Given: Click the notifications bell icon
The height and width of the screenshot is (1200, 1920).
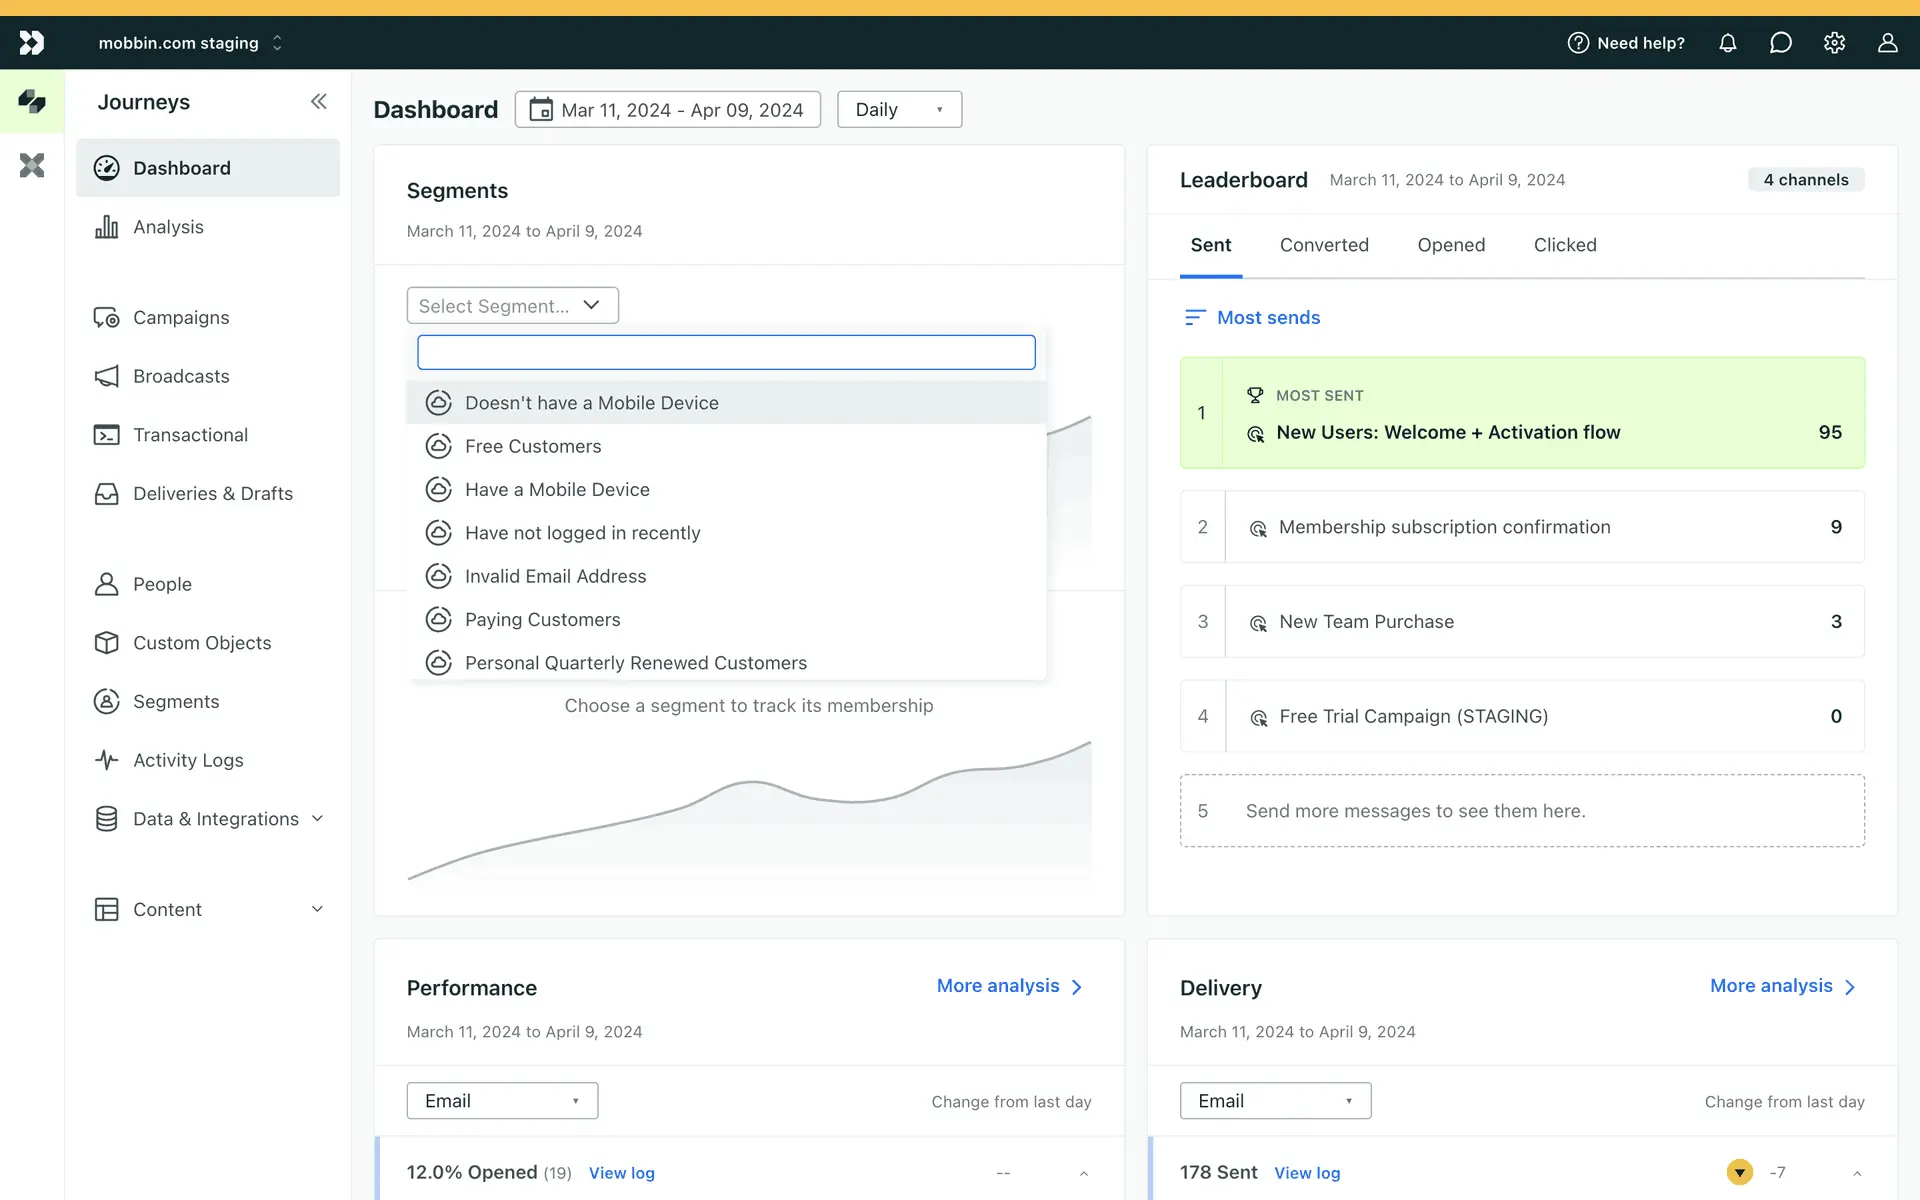Looking at the screenshot, I should (1727, 43).
